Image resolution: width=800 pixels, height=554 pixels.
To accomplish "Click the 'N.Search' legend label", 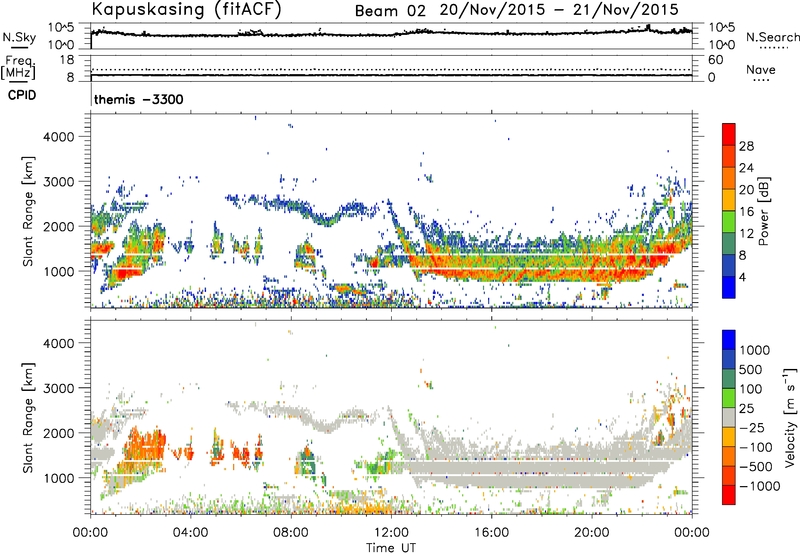I will [x=772, y=37].
